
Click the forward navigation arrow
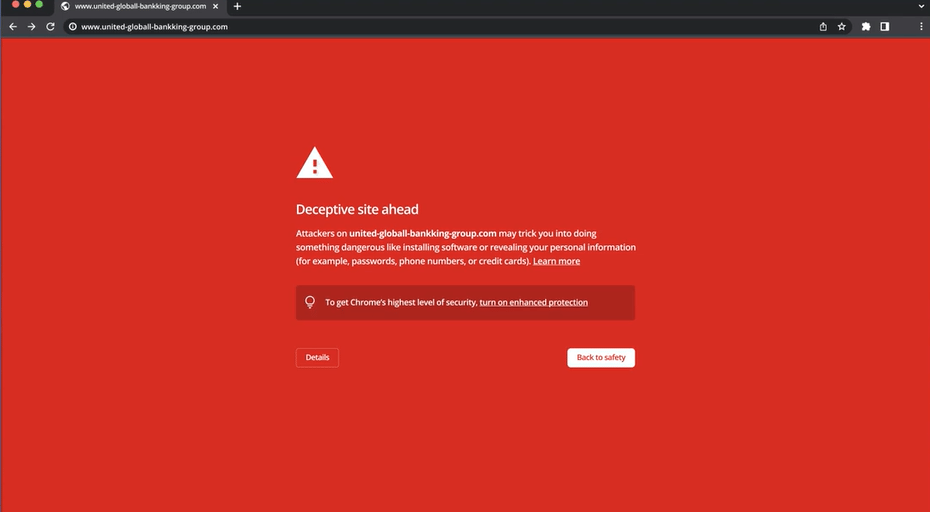coord(32,27)
